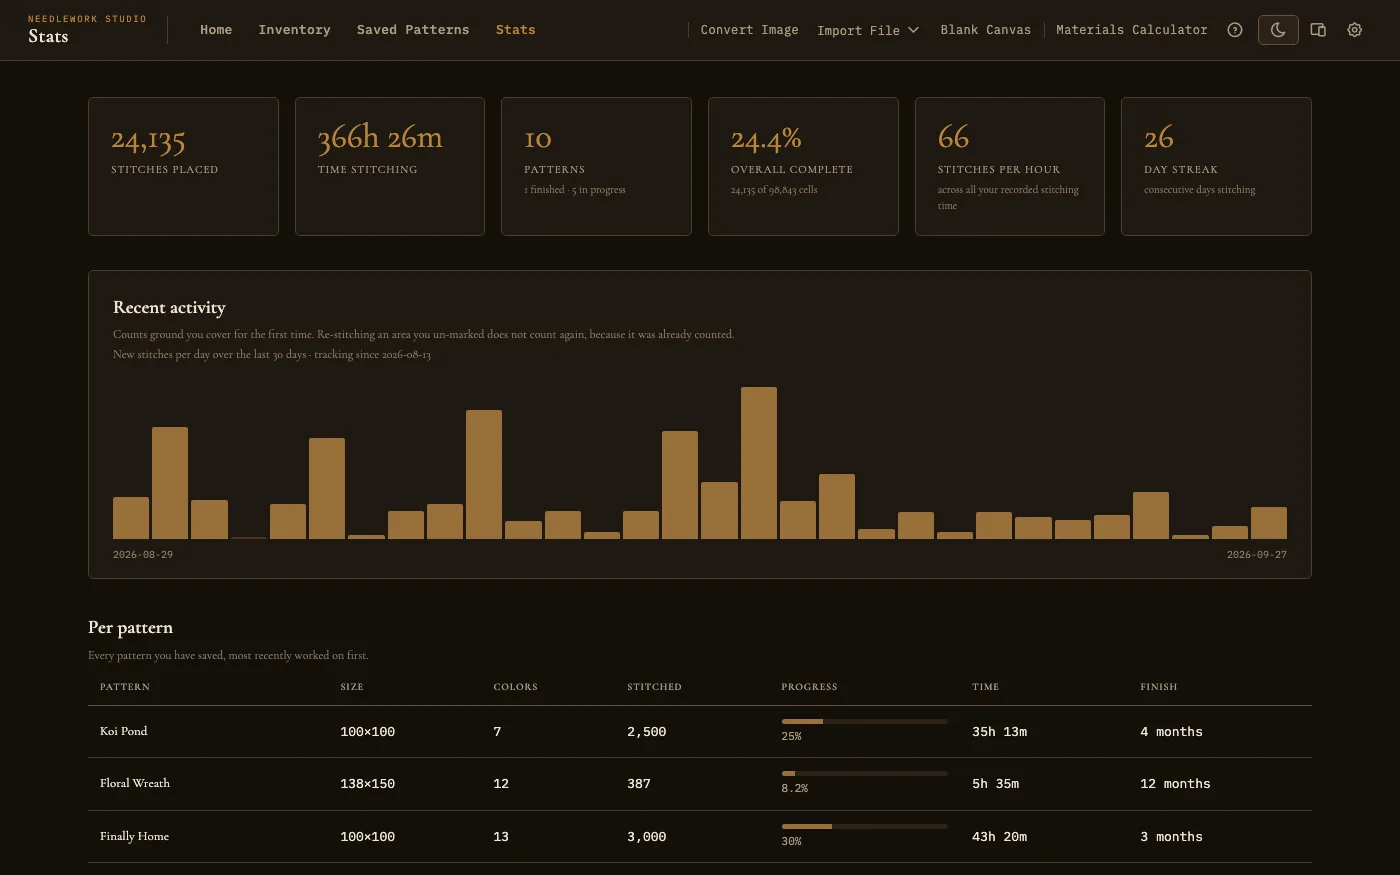Click the COLORS column header

(515, 687)
